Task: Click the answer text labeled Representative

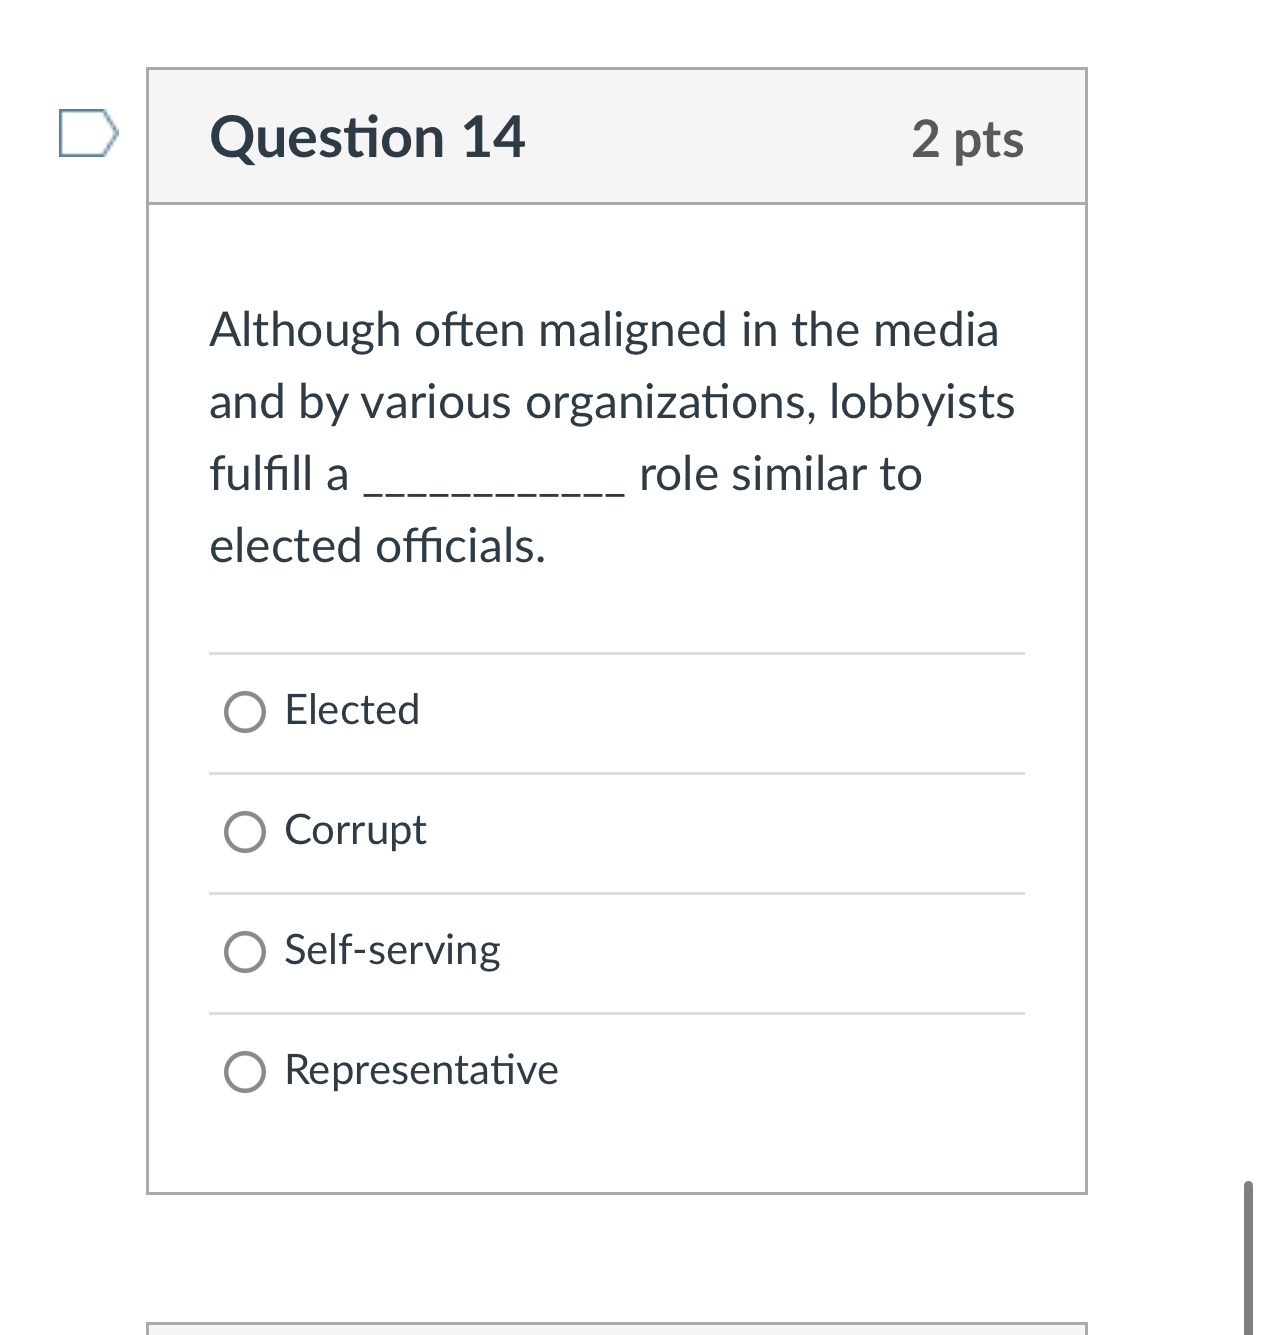Action: 421,1071
